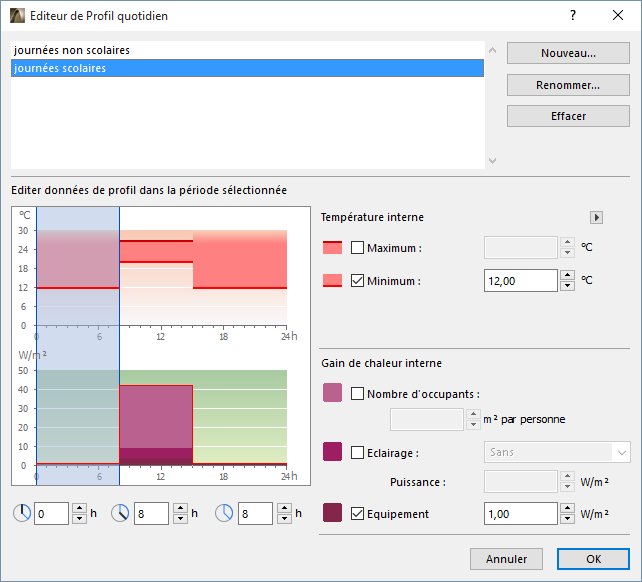This screenshot has width=642, height=582.
Task: Click the middle clock icon below the chart
Action: click(x=120, y=513)
